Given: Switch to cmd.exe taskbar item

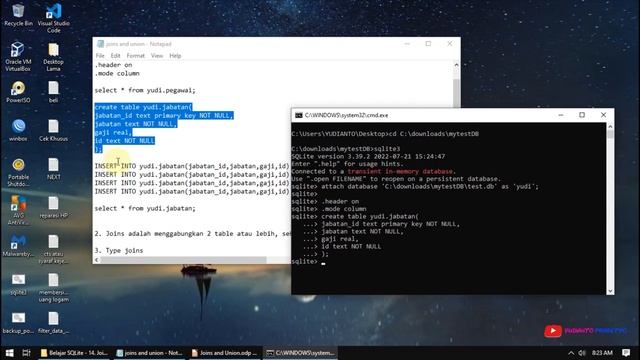Looking at the screenshot, I should [x=300, y=353].
